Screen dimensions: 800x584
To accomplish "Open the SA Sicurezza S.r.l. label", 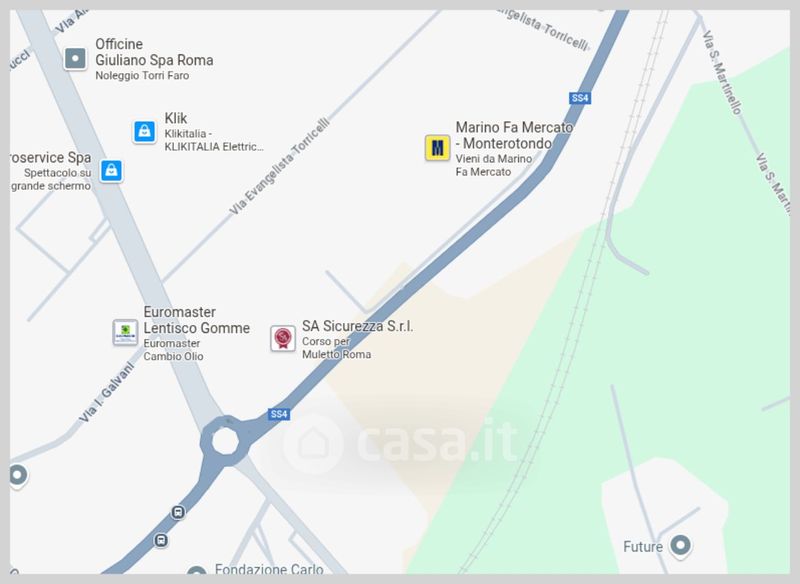I will click(358, 326).
